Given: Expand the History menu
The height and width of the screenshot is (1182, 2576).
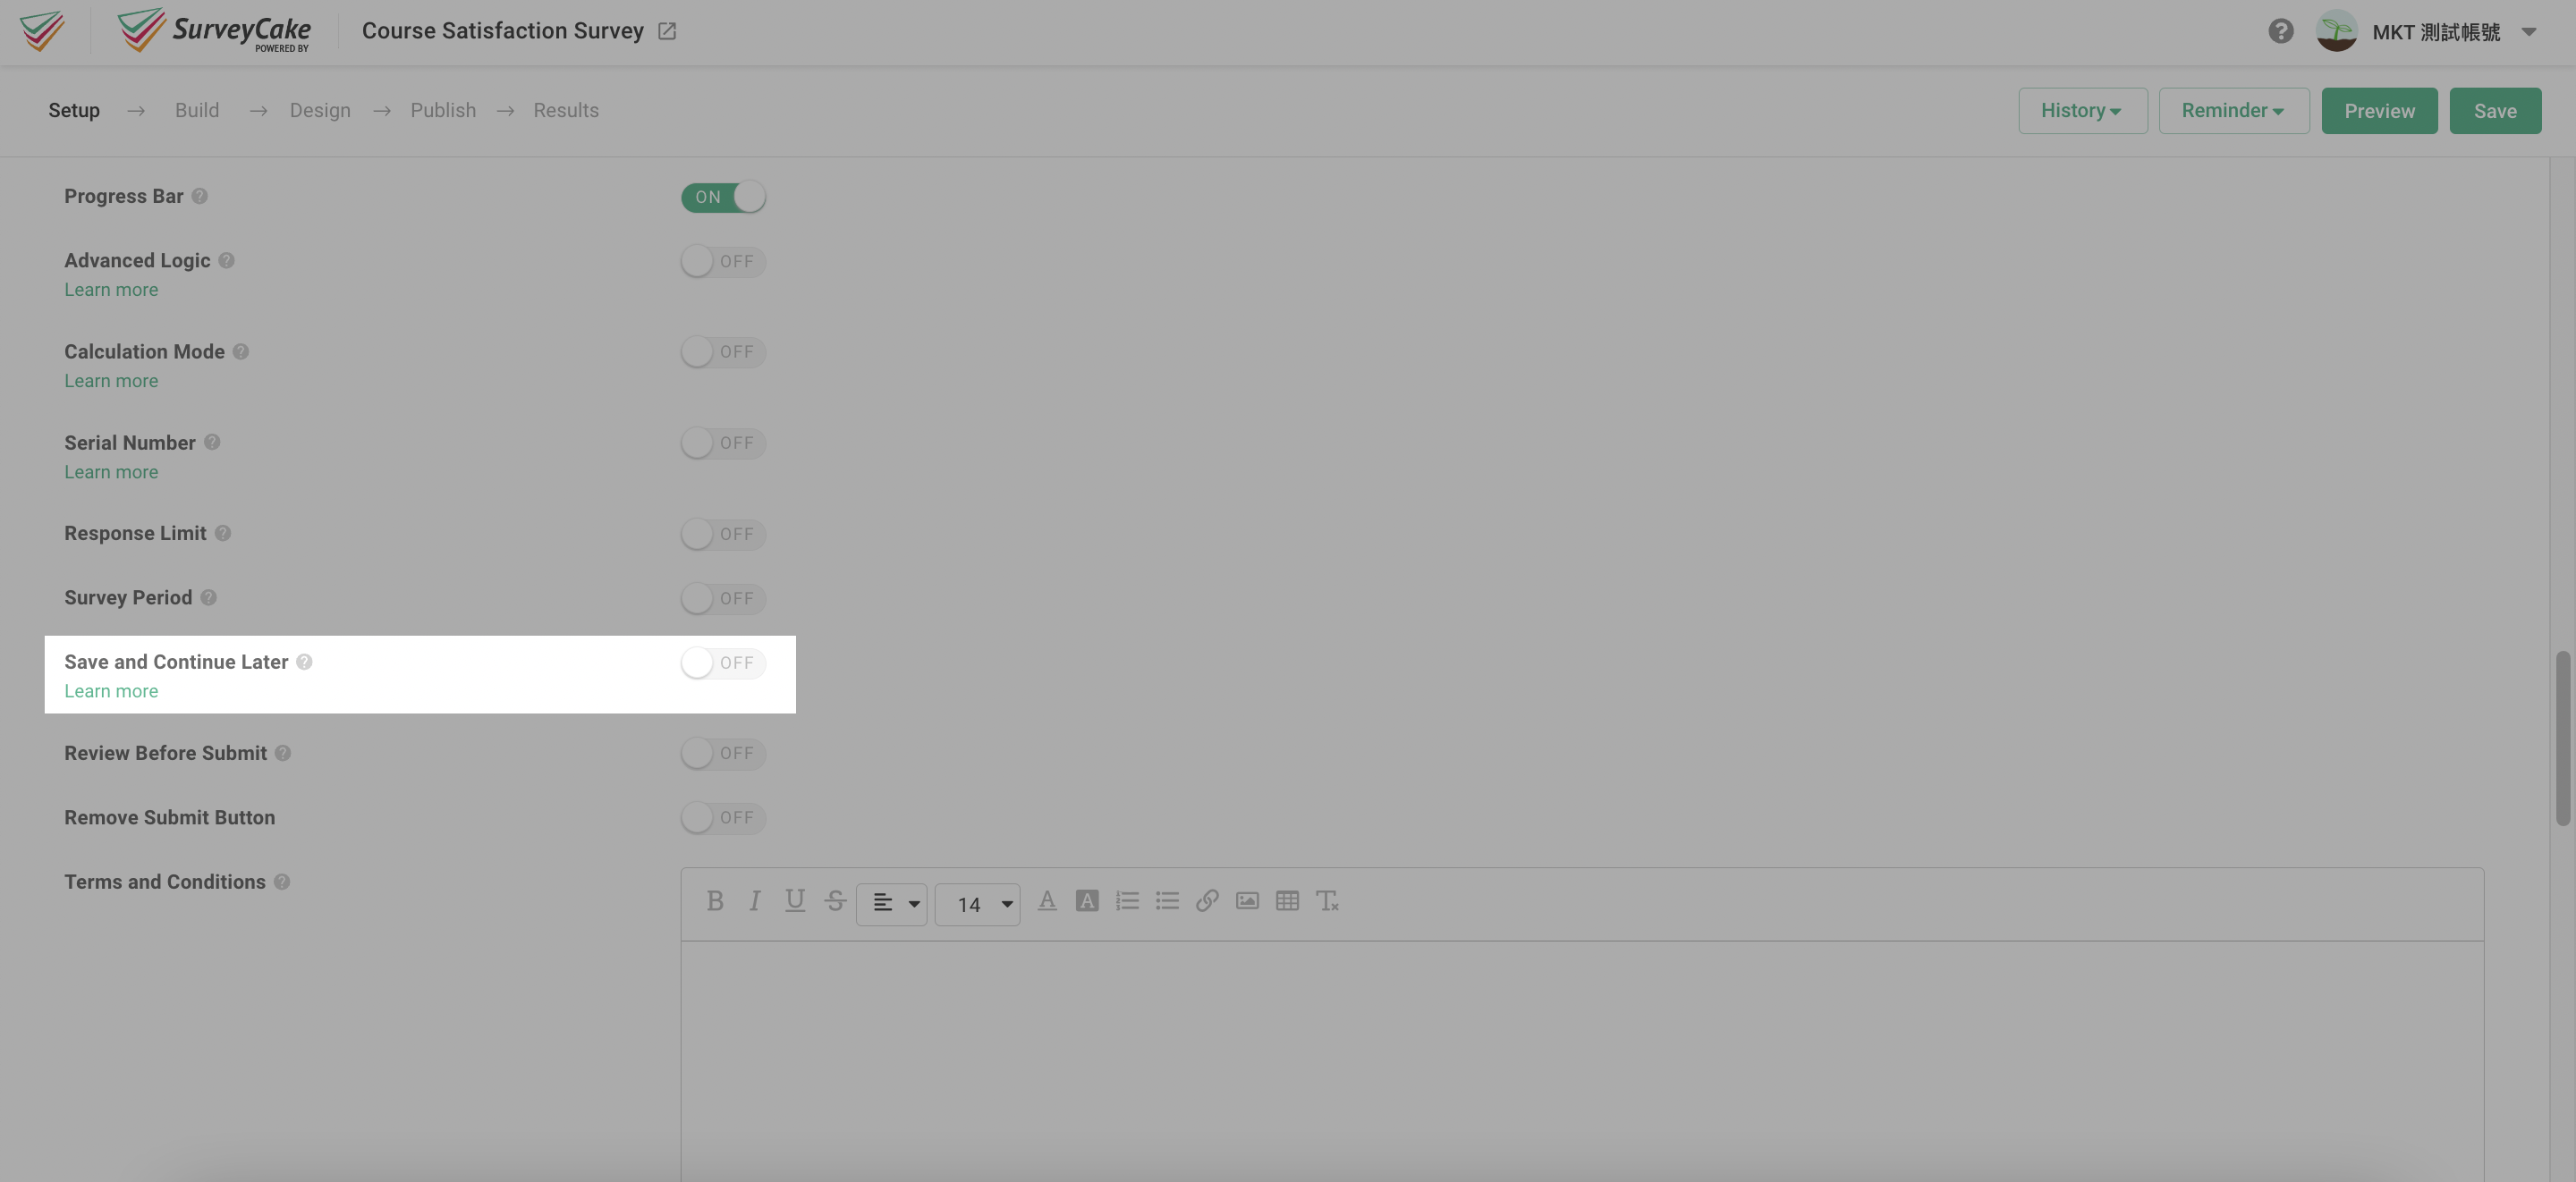Looking at the screenshot, I should [2081, 110].
